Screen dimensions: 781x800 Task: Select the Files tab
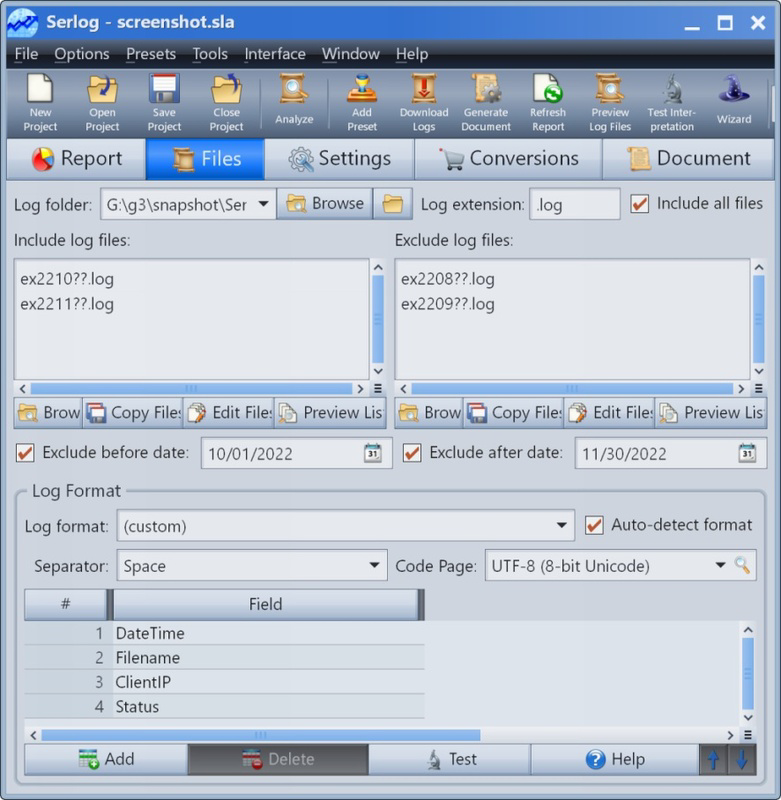[205, 159]
